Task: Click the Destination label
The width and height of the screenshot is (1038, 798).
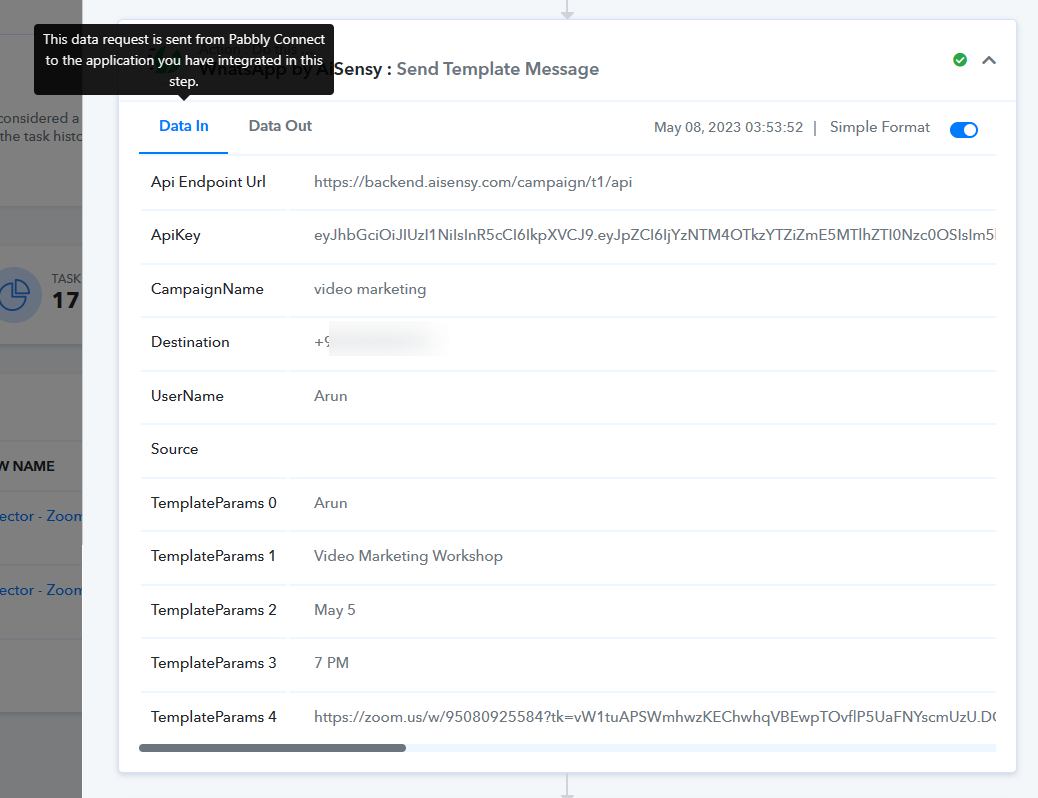Action: pyautogui.click(x=190, y=342)
